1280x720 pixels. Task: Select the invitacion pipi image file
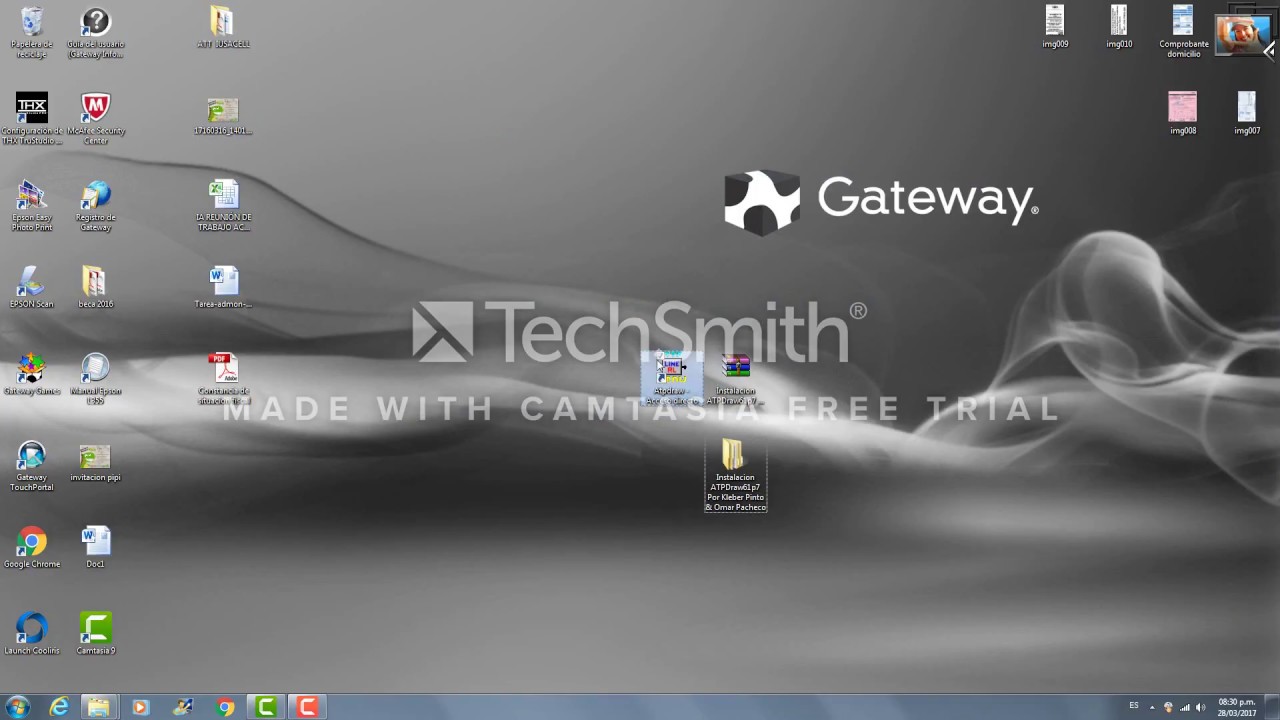click(x=95, y=461)
